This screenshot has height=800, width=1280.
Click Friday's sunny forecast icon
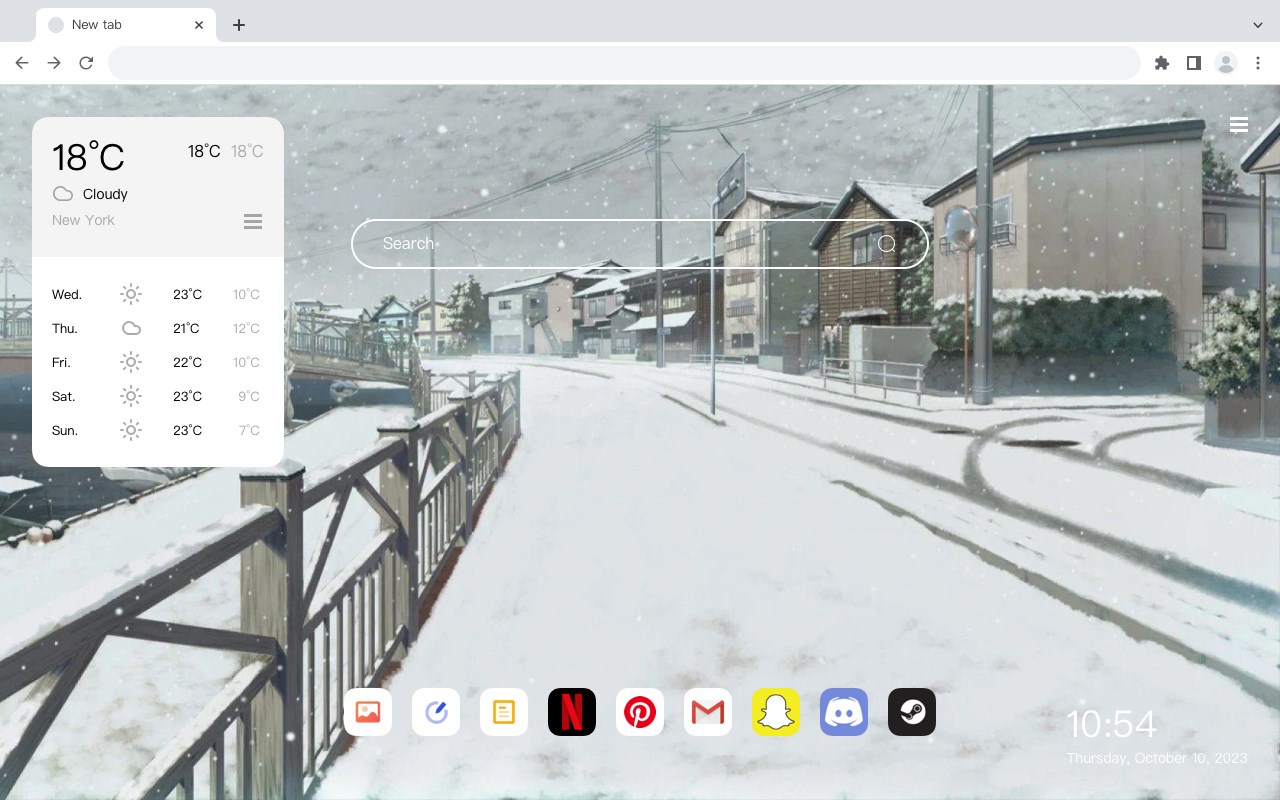(x=131, y=362)
